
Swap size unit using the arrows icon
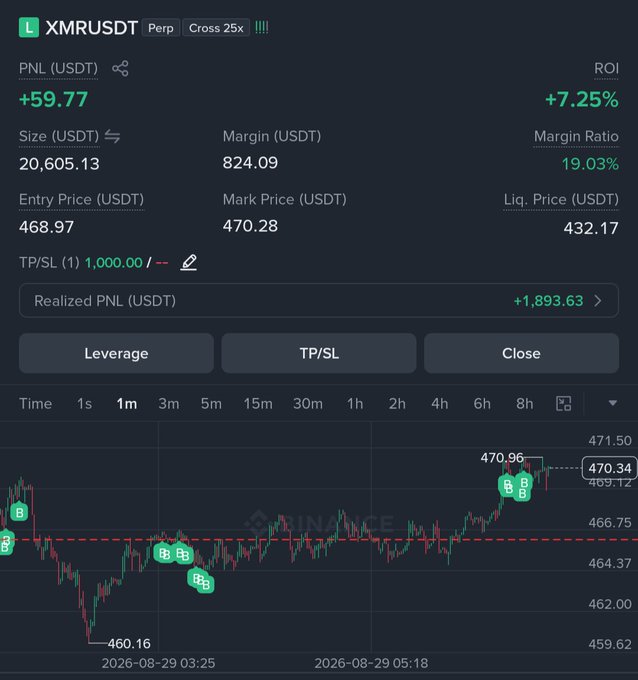112,137
